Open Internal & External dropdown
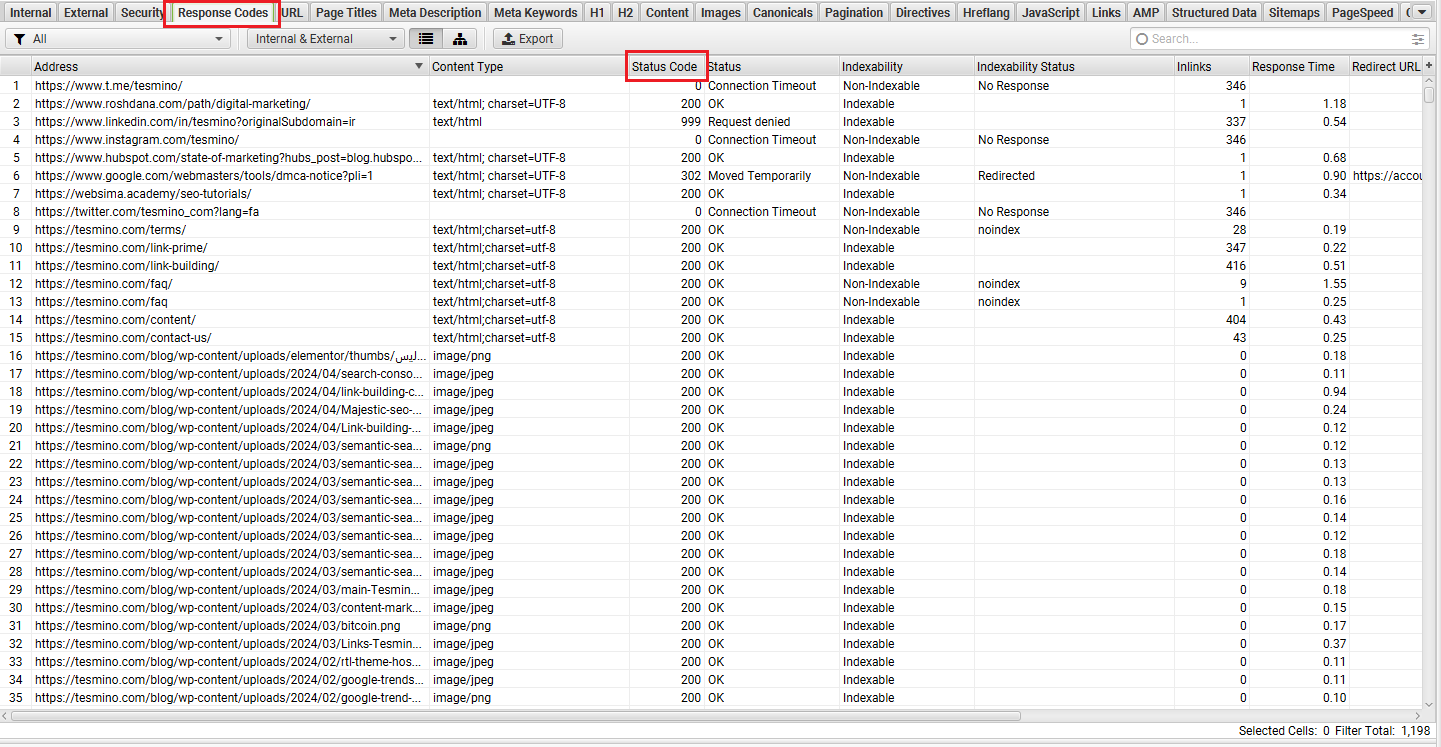This screenshot has width=1441, height=747. (325, 39)
